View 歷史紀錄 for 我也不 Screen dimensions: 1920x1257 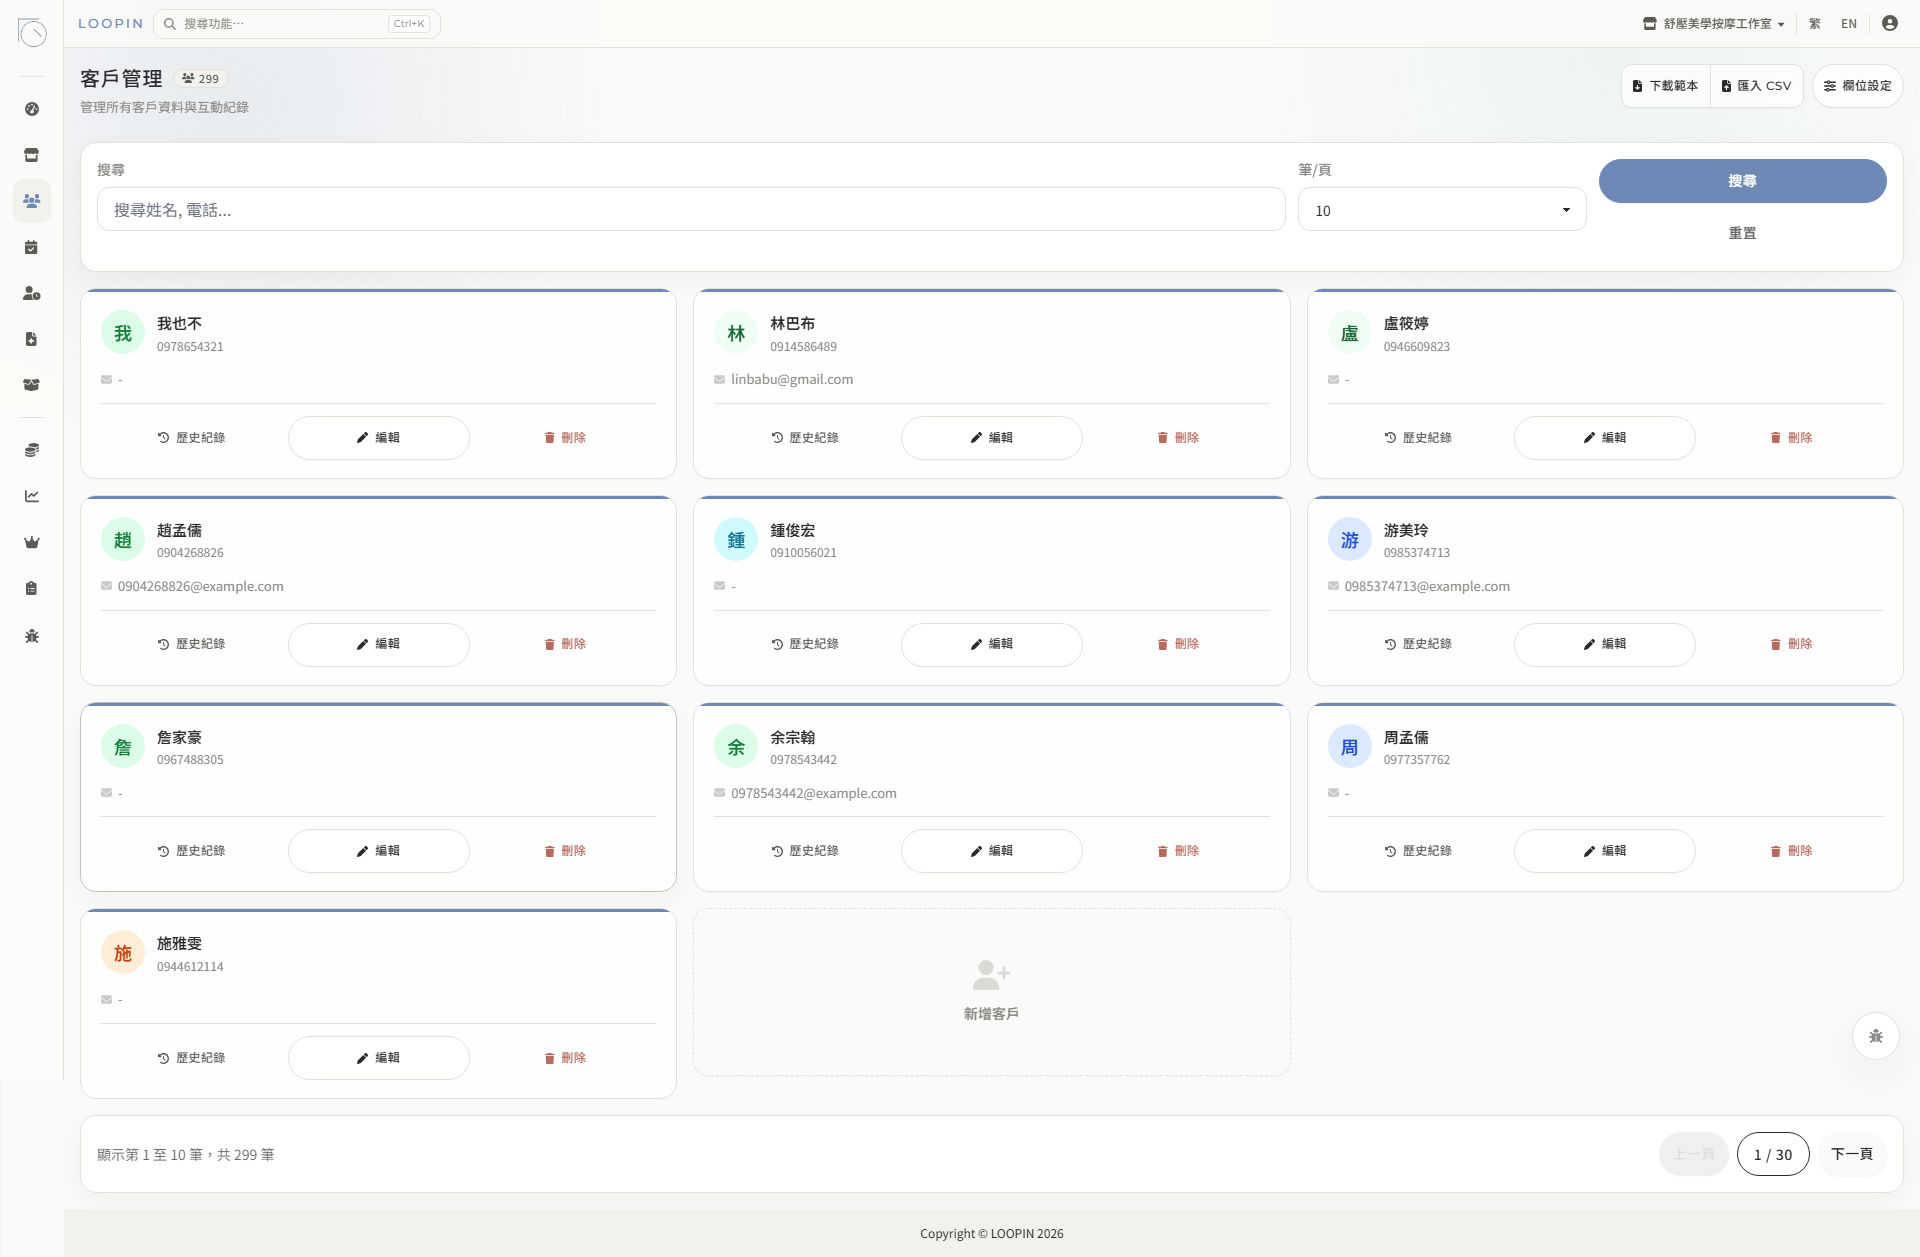191,438
